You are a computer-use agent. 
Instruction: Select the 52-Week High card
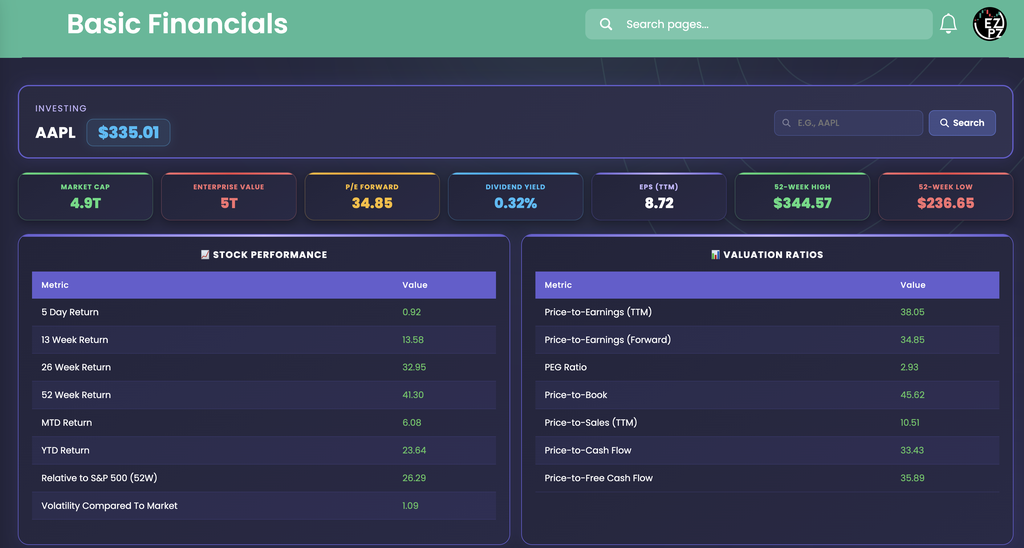pos(802,197)
